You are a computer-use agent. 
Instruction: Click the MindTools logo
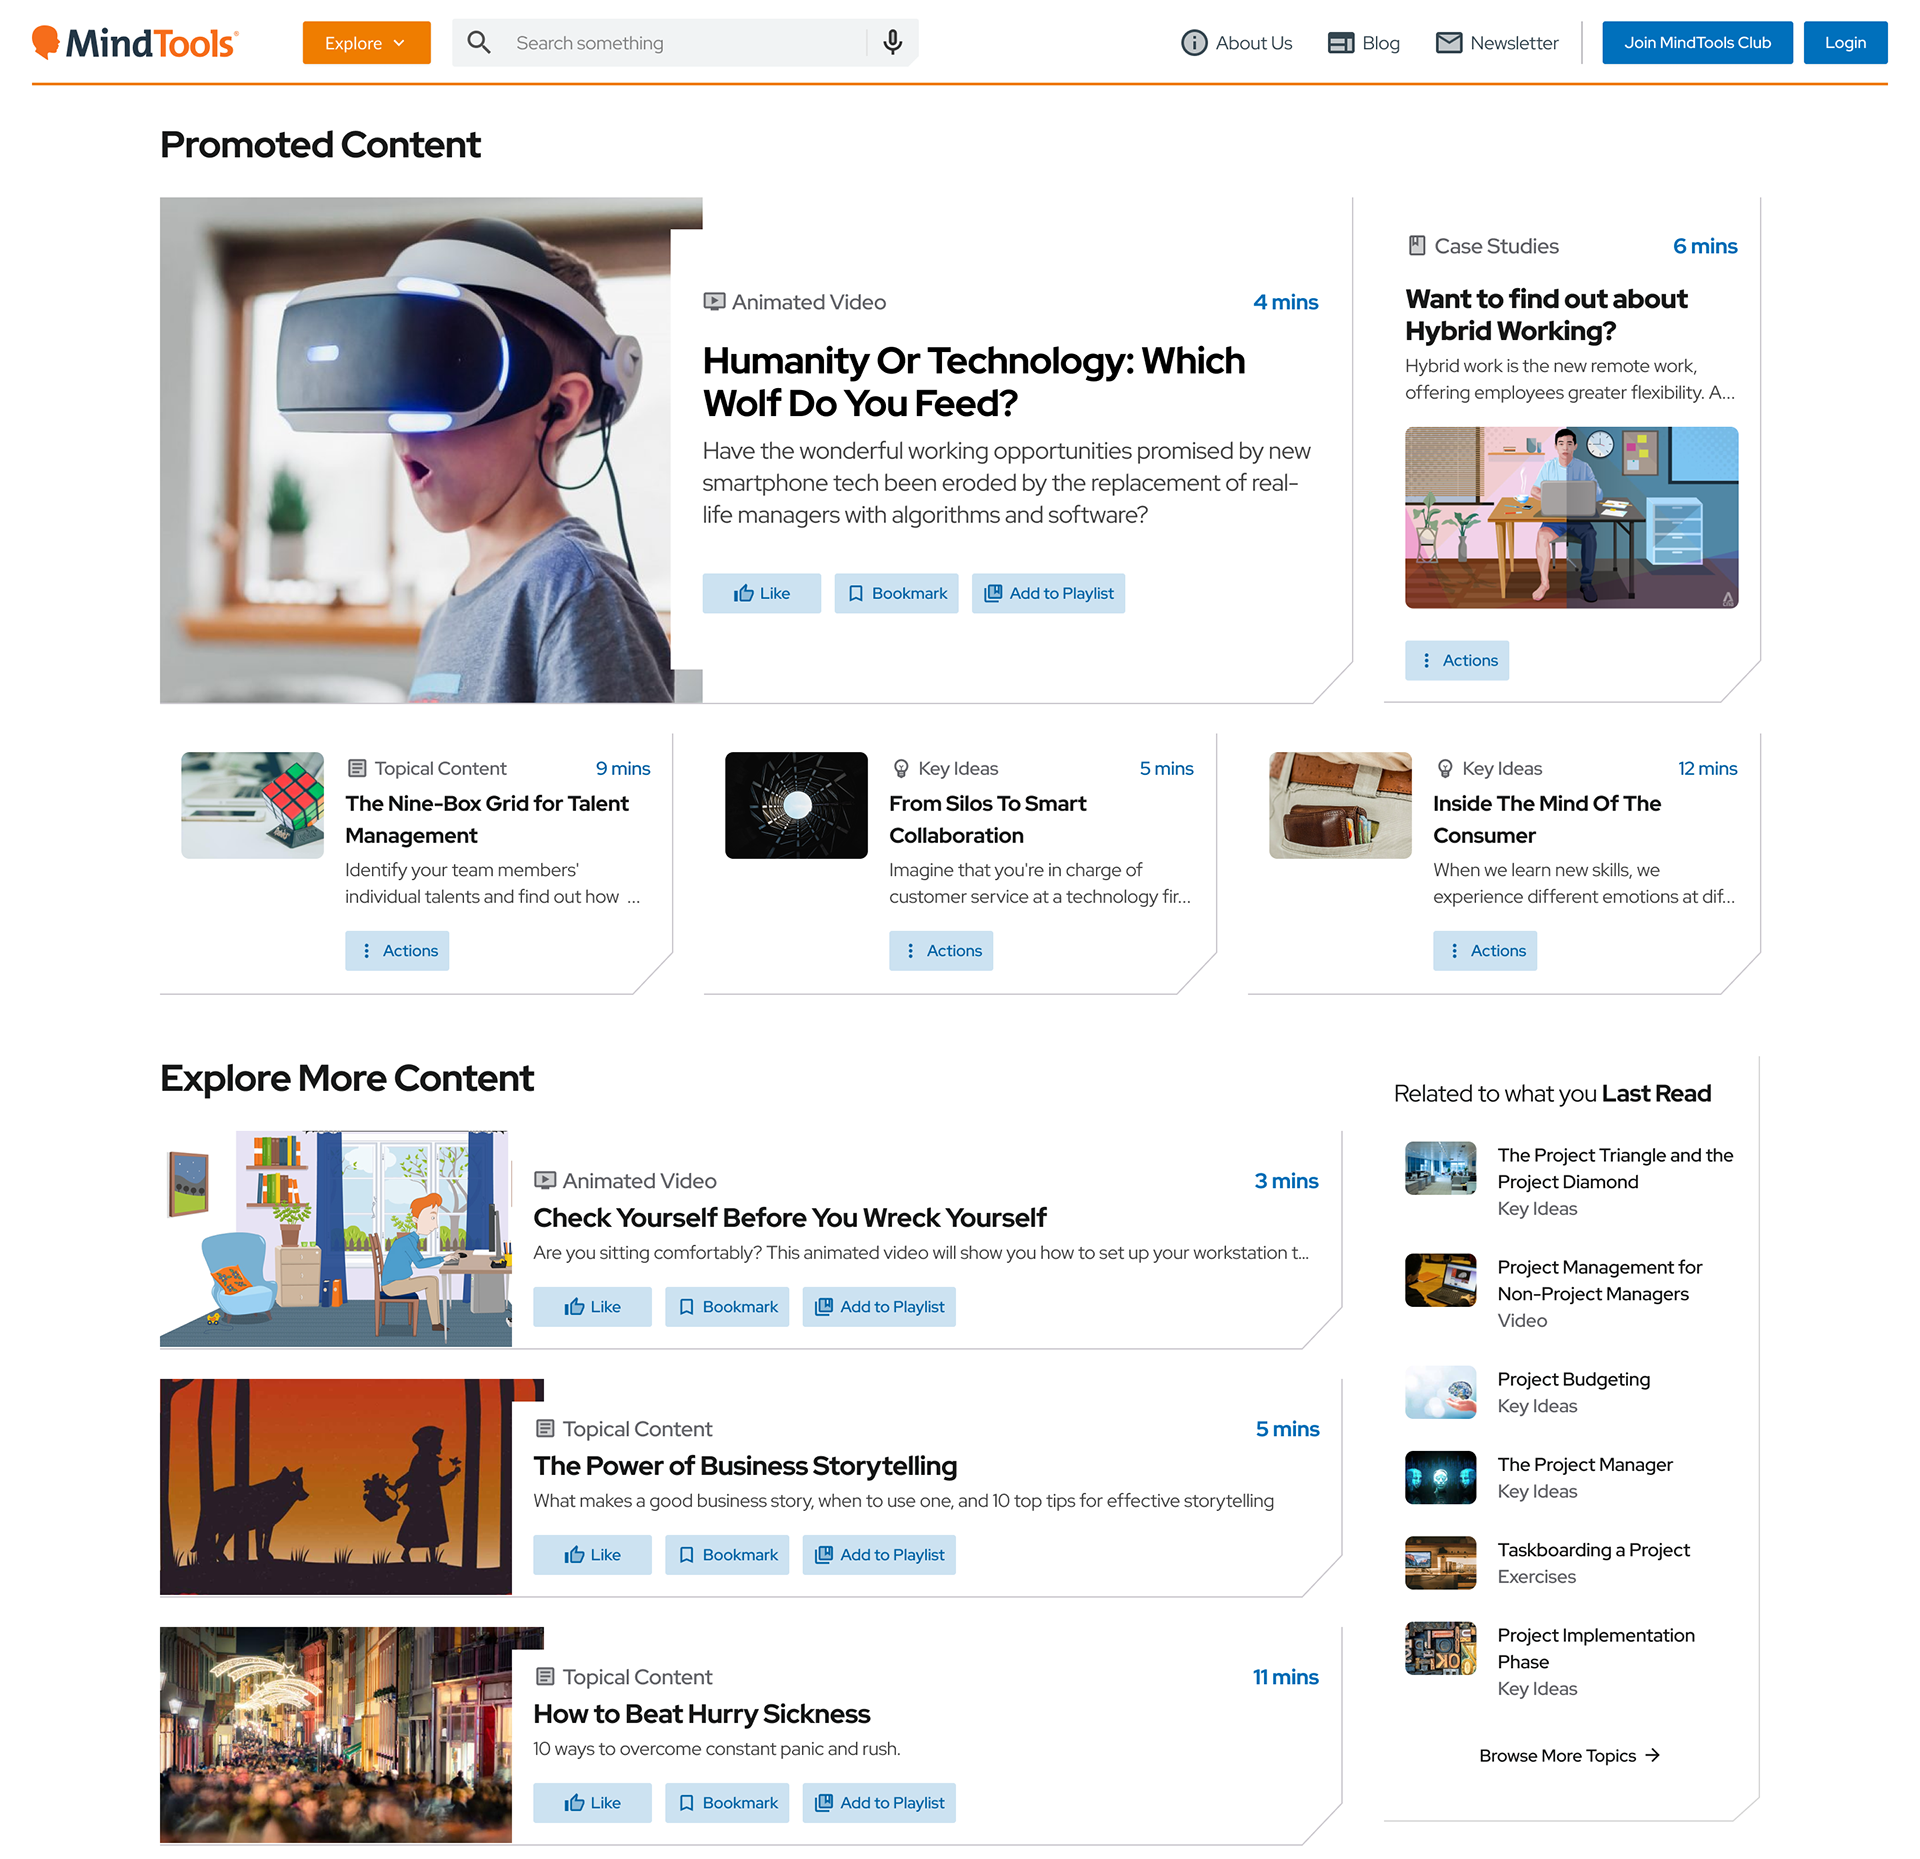coord(135,43)
